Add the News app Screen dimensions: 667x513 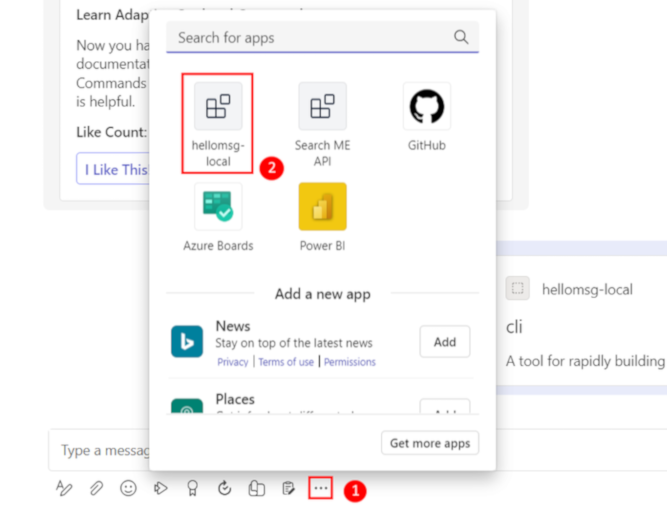click(x=445, y=342)
